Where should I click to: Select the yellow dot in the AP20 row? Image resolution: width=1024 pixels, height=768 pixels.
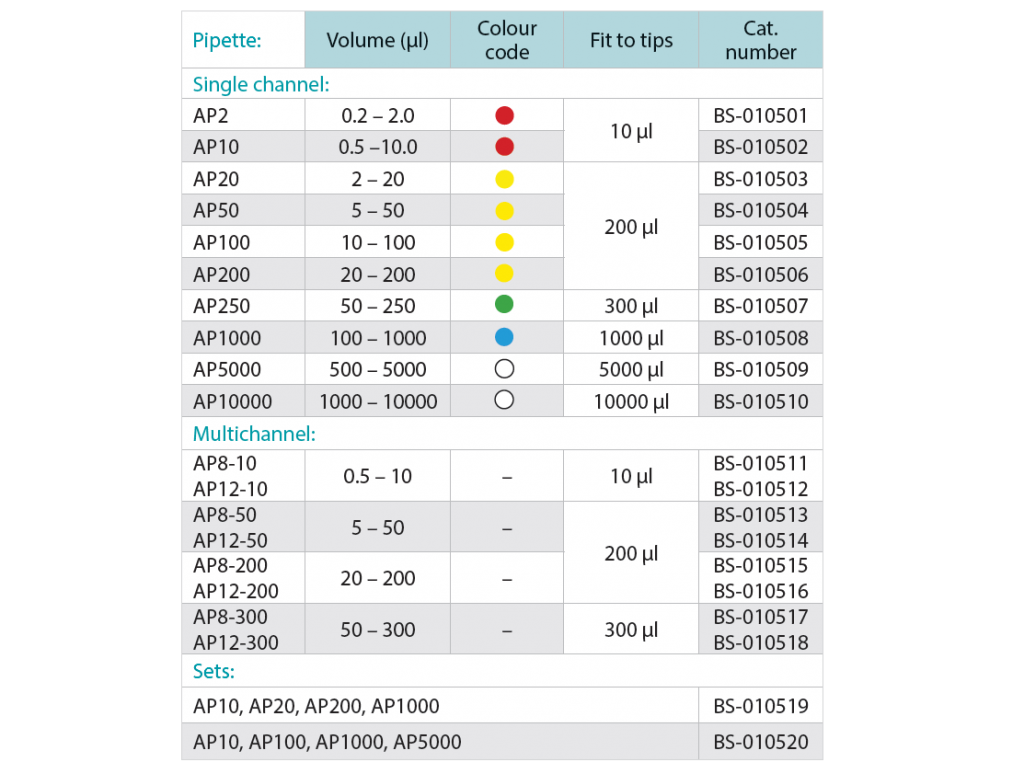(x=504, y=179)
